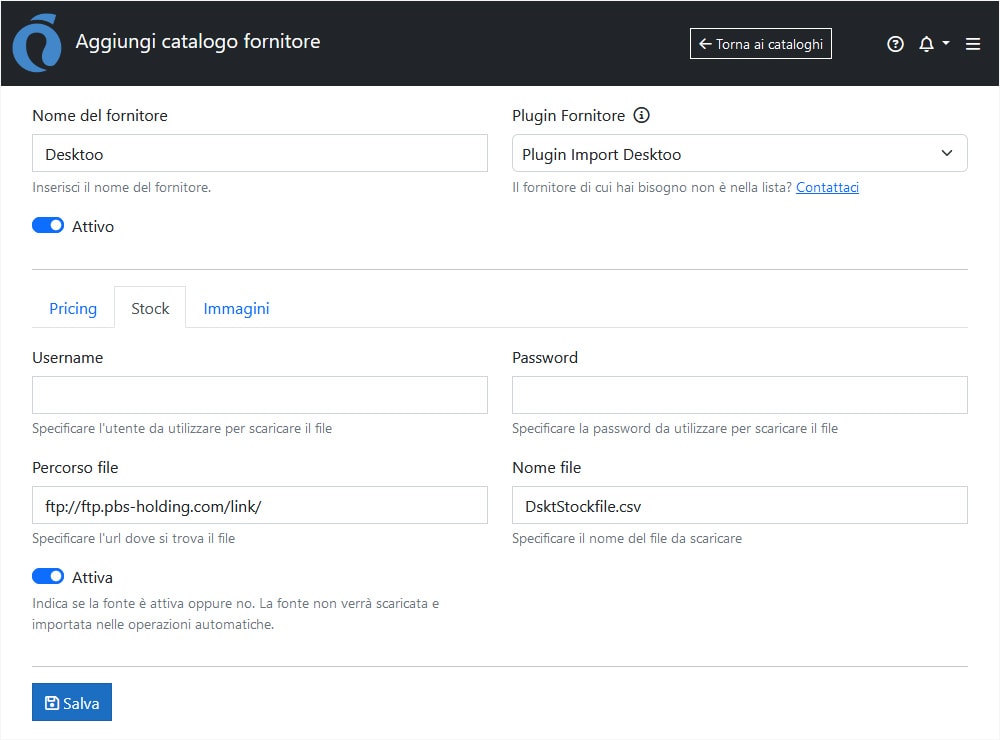The image size is (1000, 740).
Task: Switch to the Pricing tab
Action: coord(72,308)
